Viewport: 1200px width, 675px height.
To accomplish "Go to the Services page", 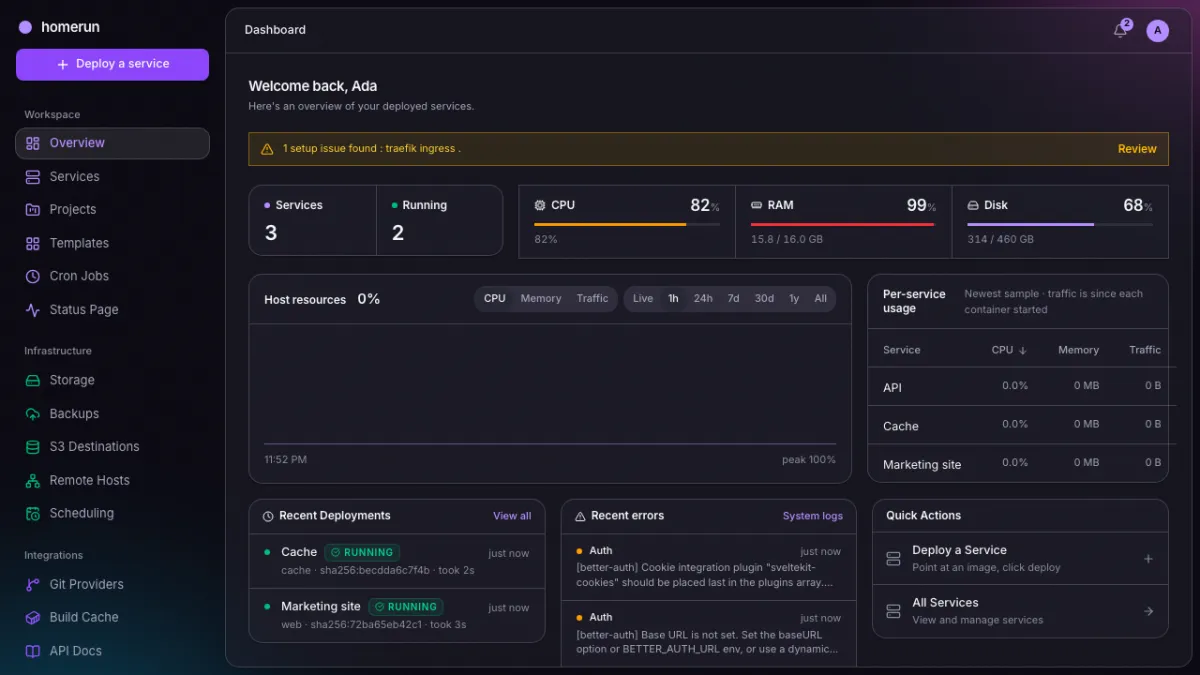I will coord(112,177).
